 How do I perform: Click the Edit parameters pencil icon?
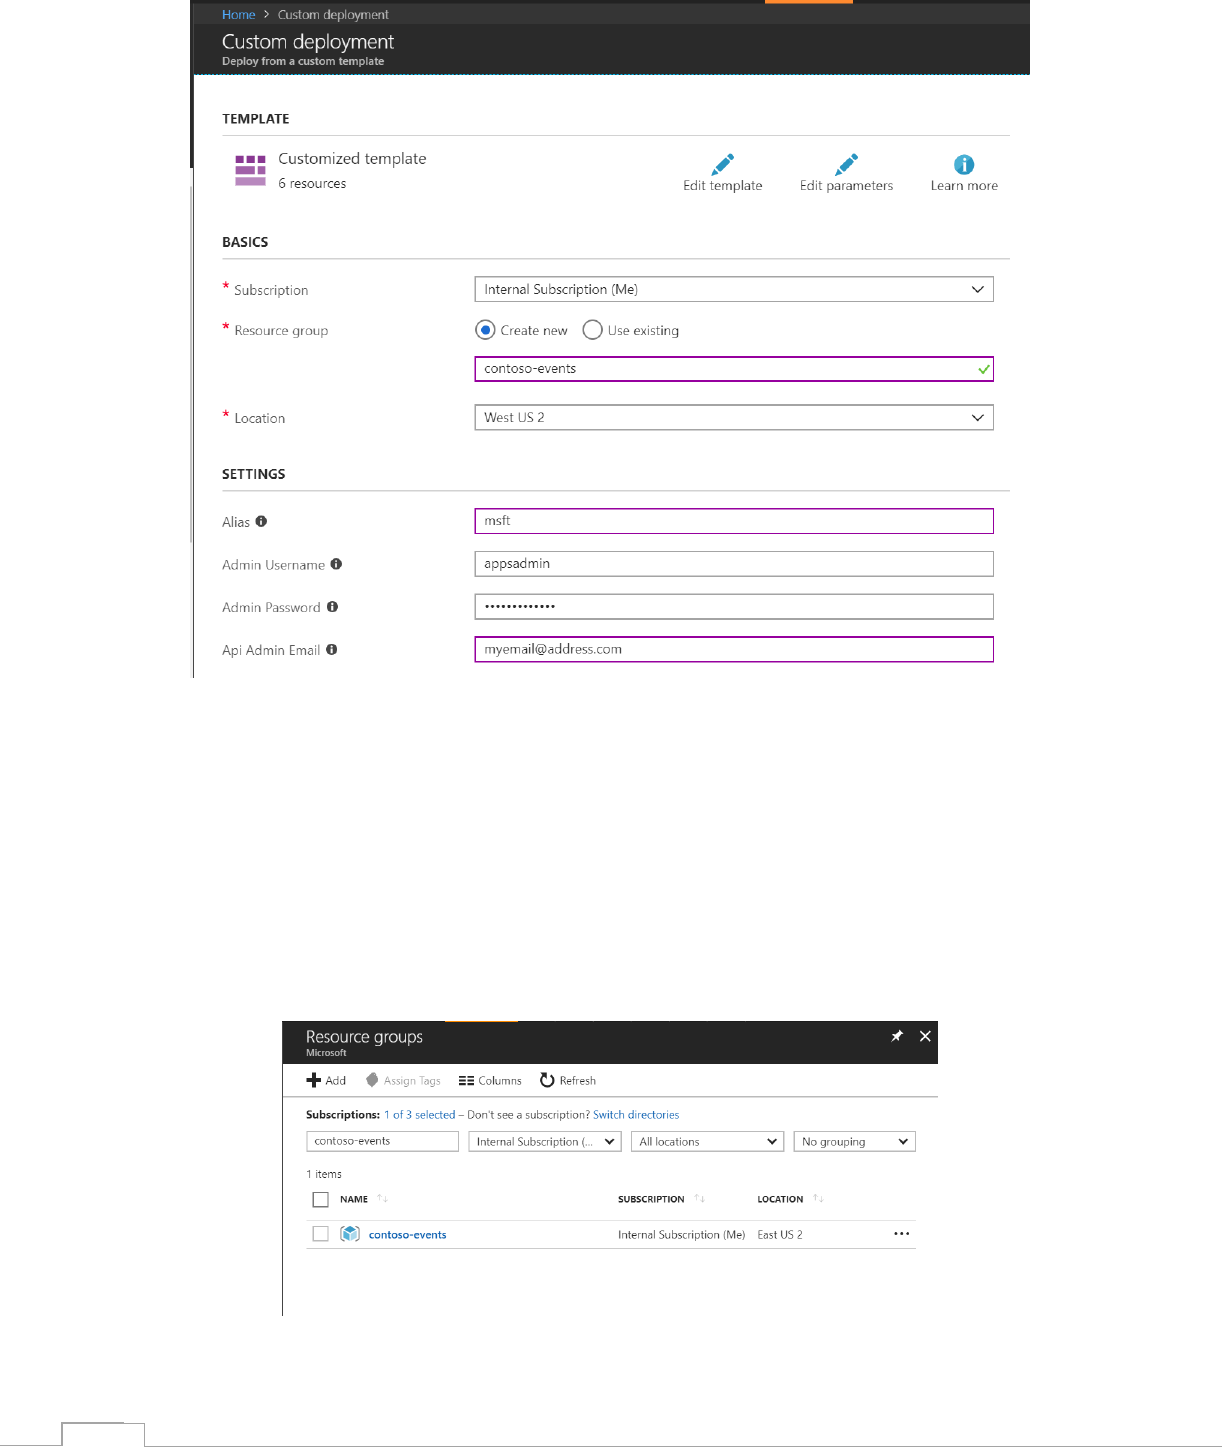click(x=846, y=164)
